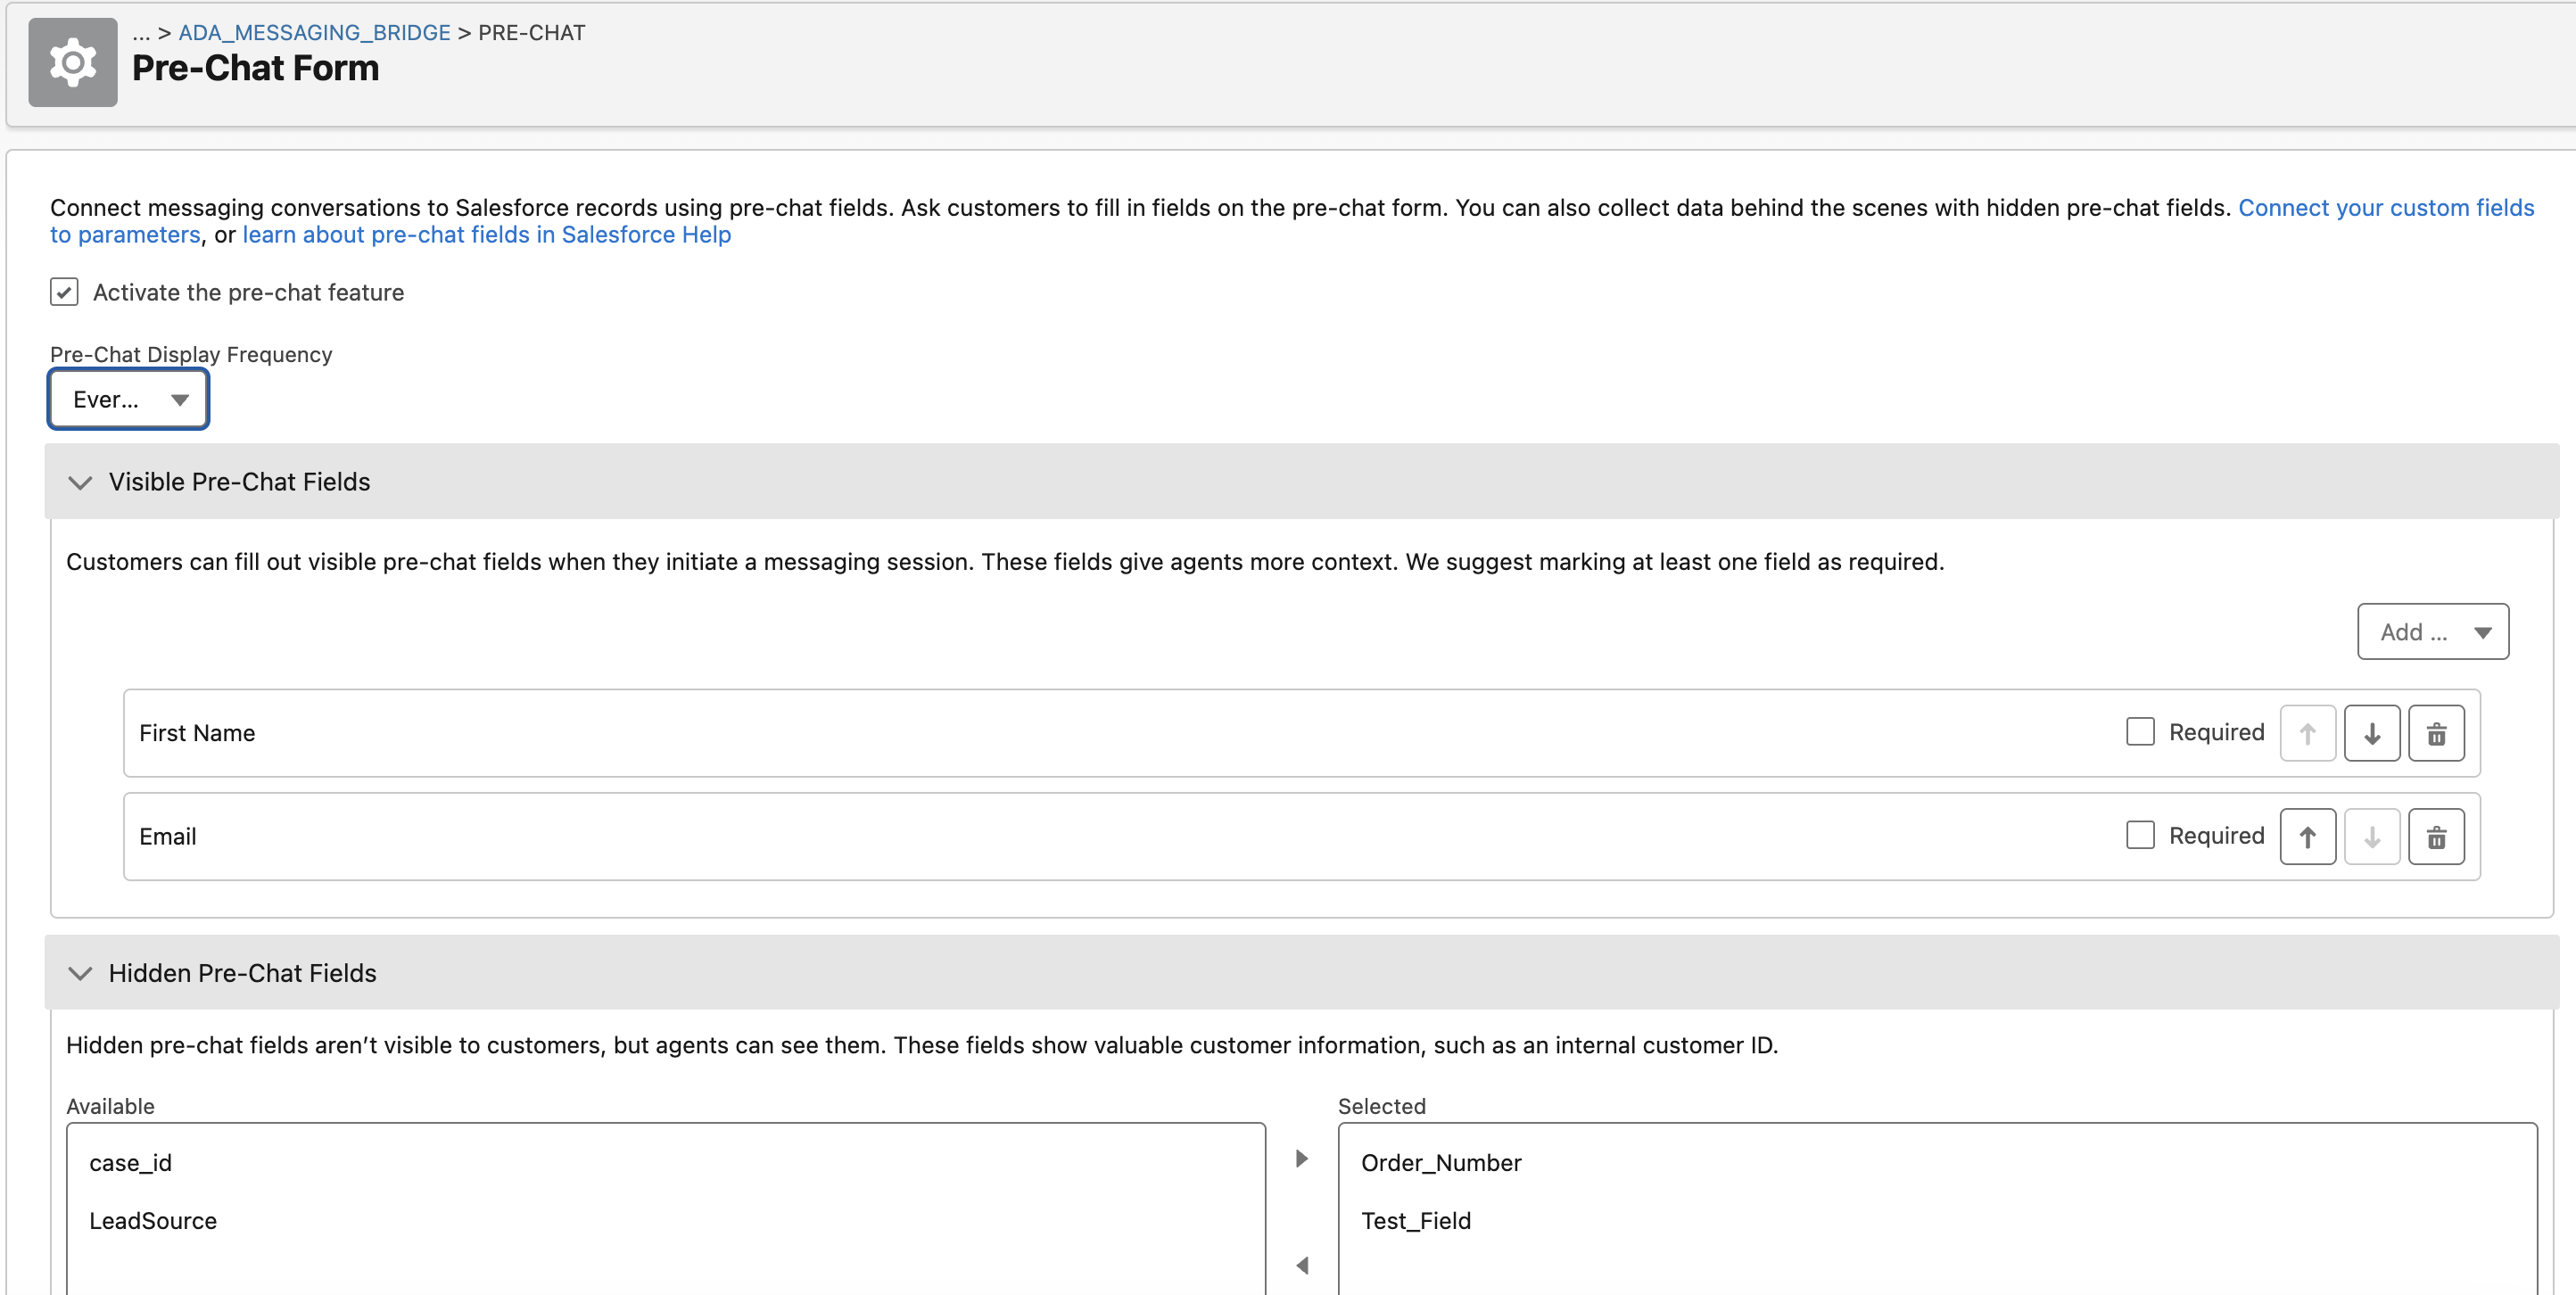Select case_id in the Available list
This screenshot has height=1295, width=2576.
coord(130,1162)
